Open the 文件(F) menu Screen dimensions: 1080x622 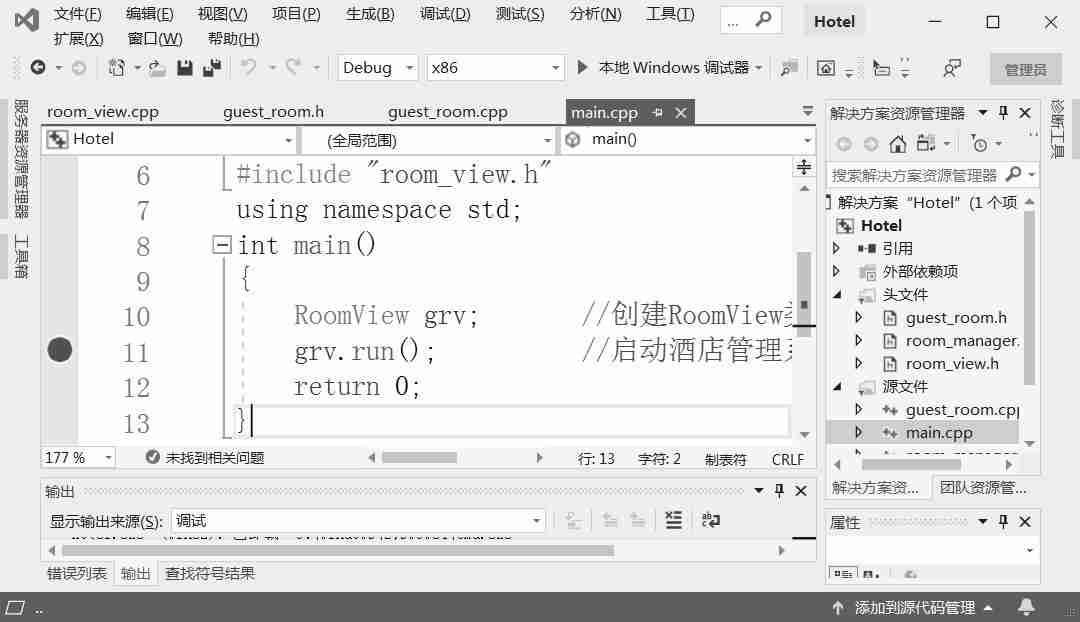pos(77,14)
